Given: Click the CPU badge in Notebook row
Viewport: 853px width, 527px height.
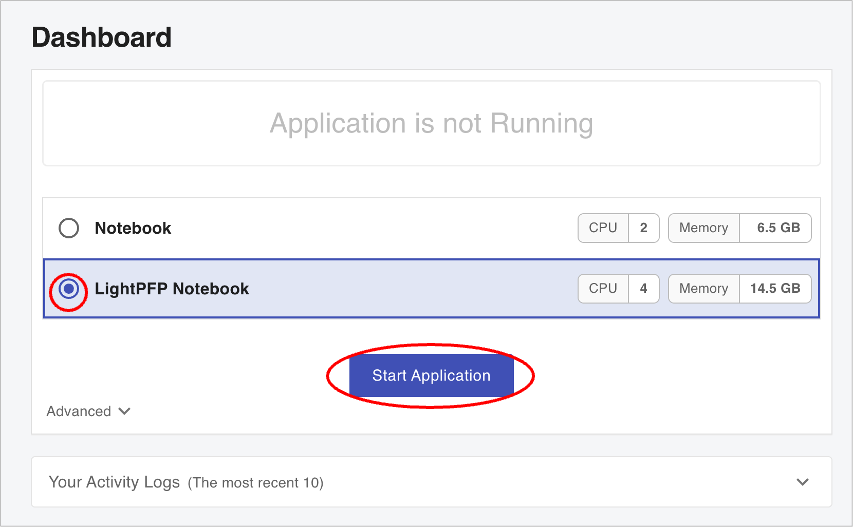Looking at the screenshot, I should tap(603, 228).
